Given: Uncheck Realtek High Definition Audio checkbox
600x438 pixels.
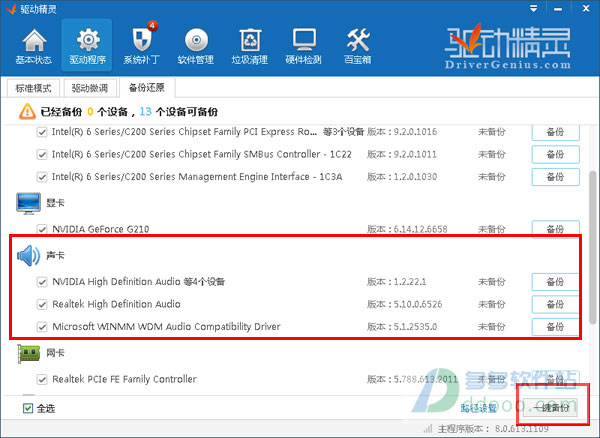Looking at the screenshot, I should click(42, 304).
